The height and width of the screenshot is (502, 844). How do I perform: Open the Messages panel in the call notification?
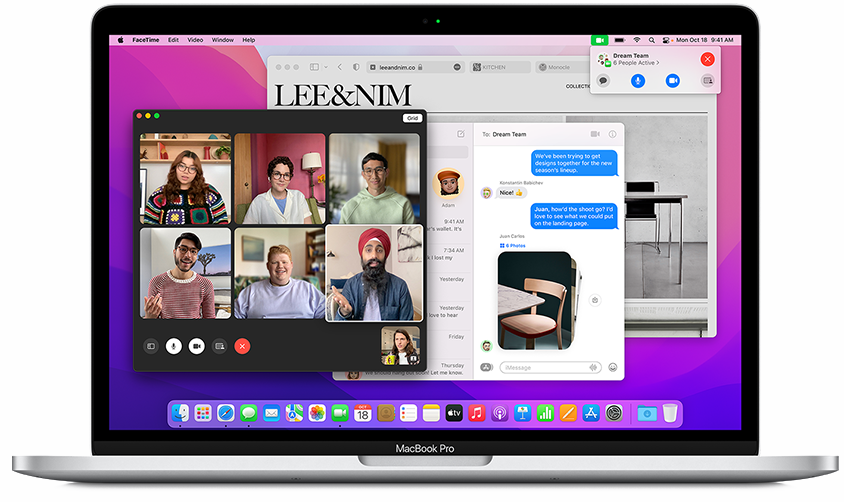point(603,80)
